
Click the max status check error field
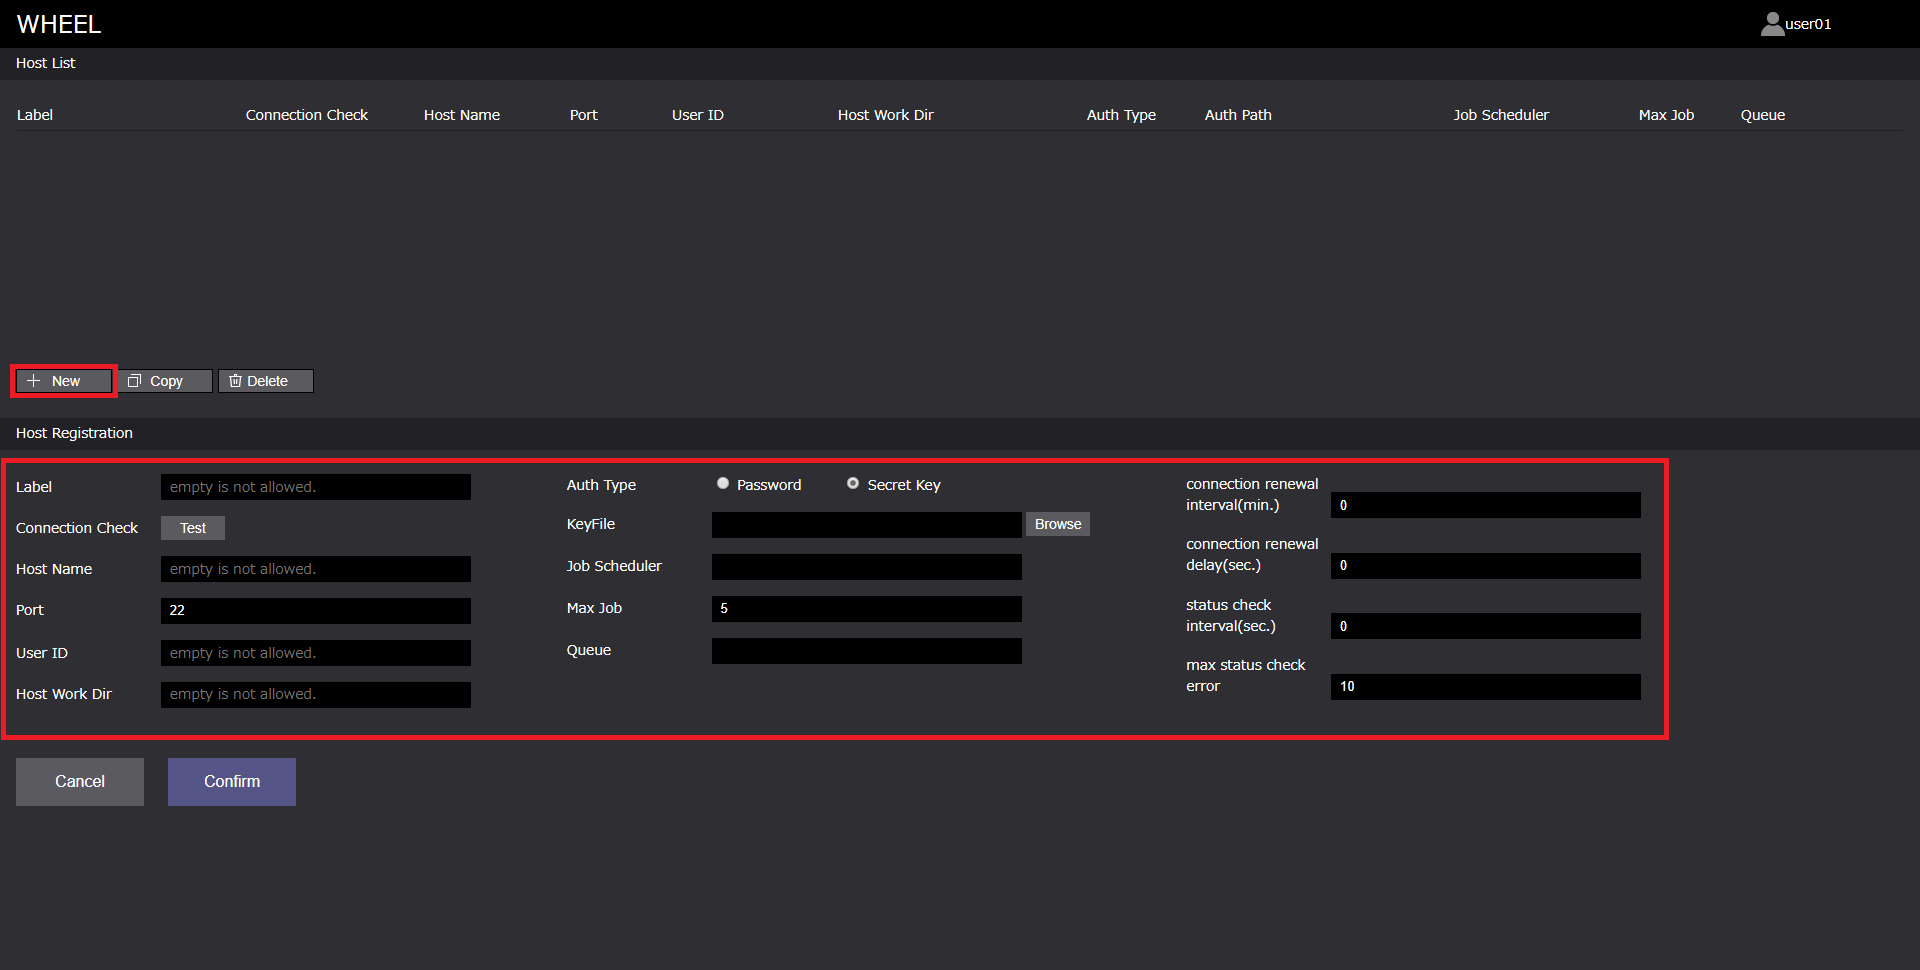point(1485,686)
